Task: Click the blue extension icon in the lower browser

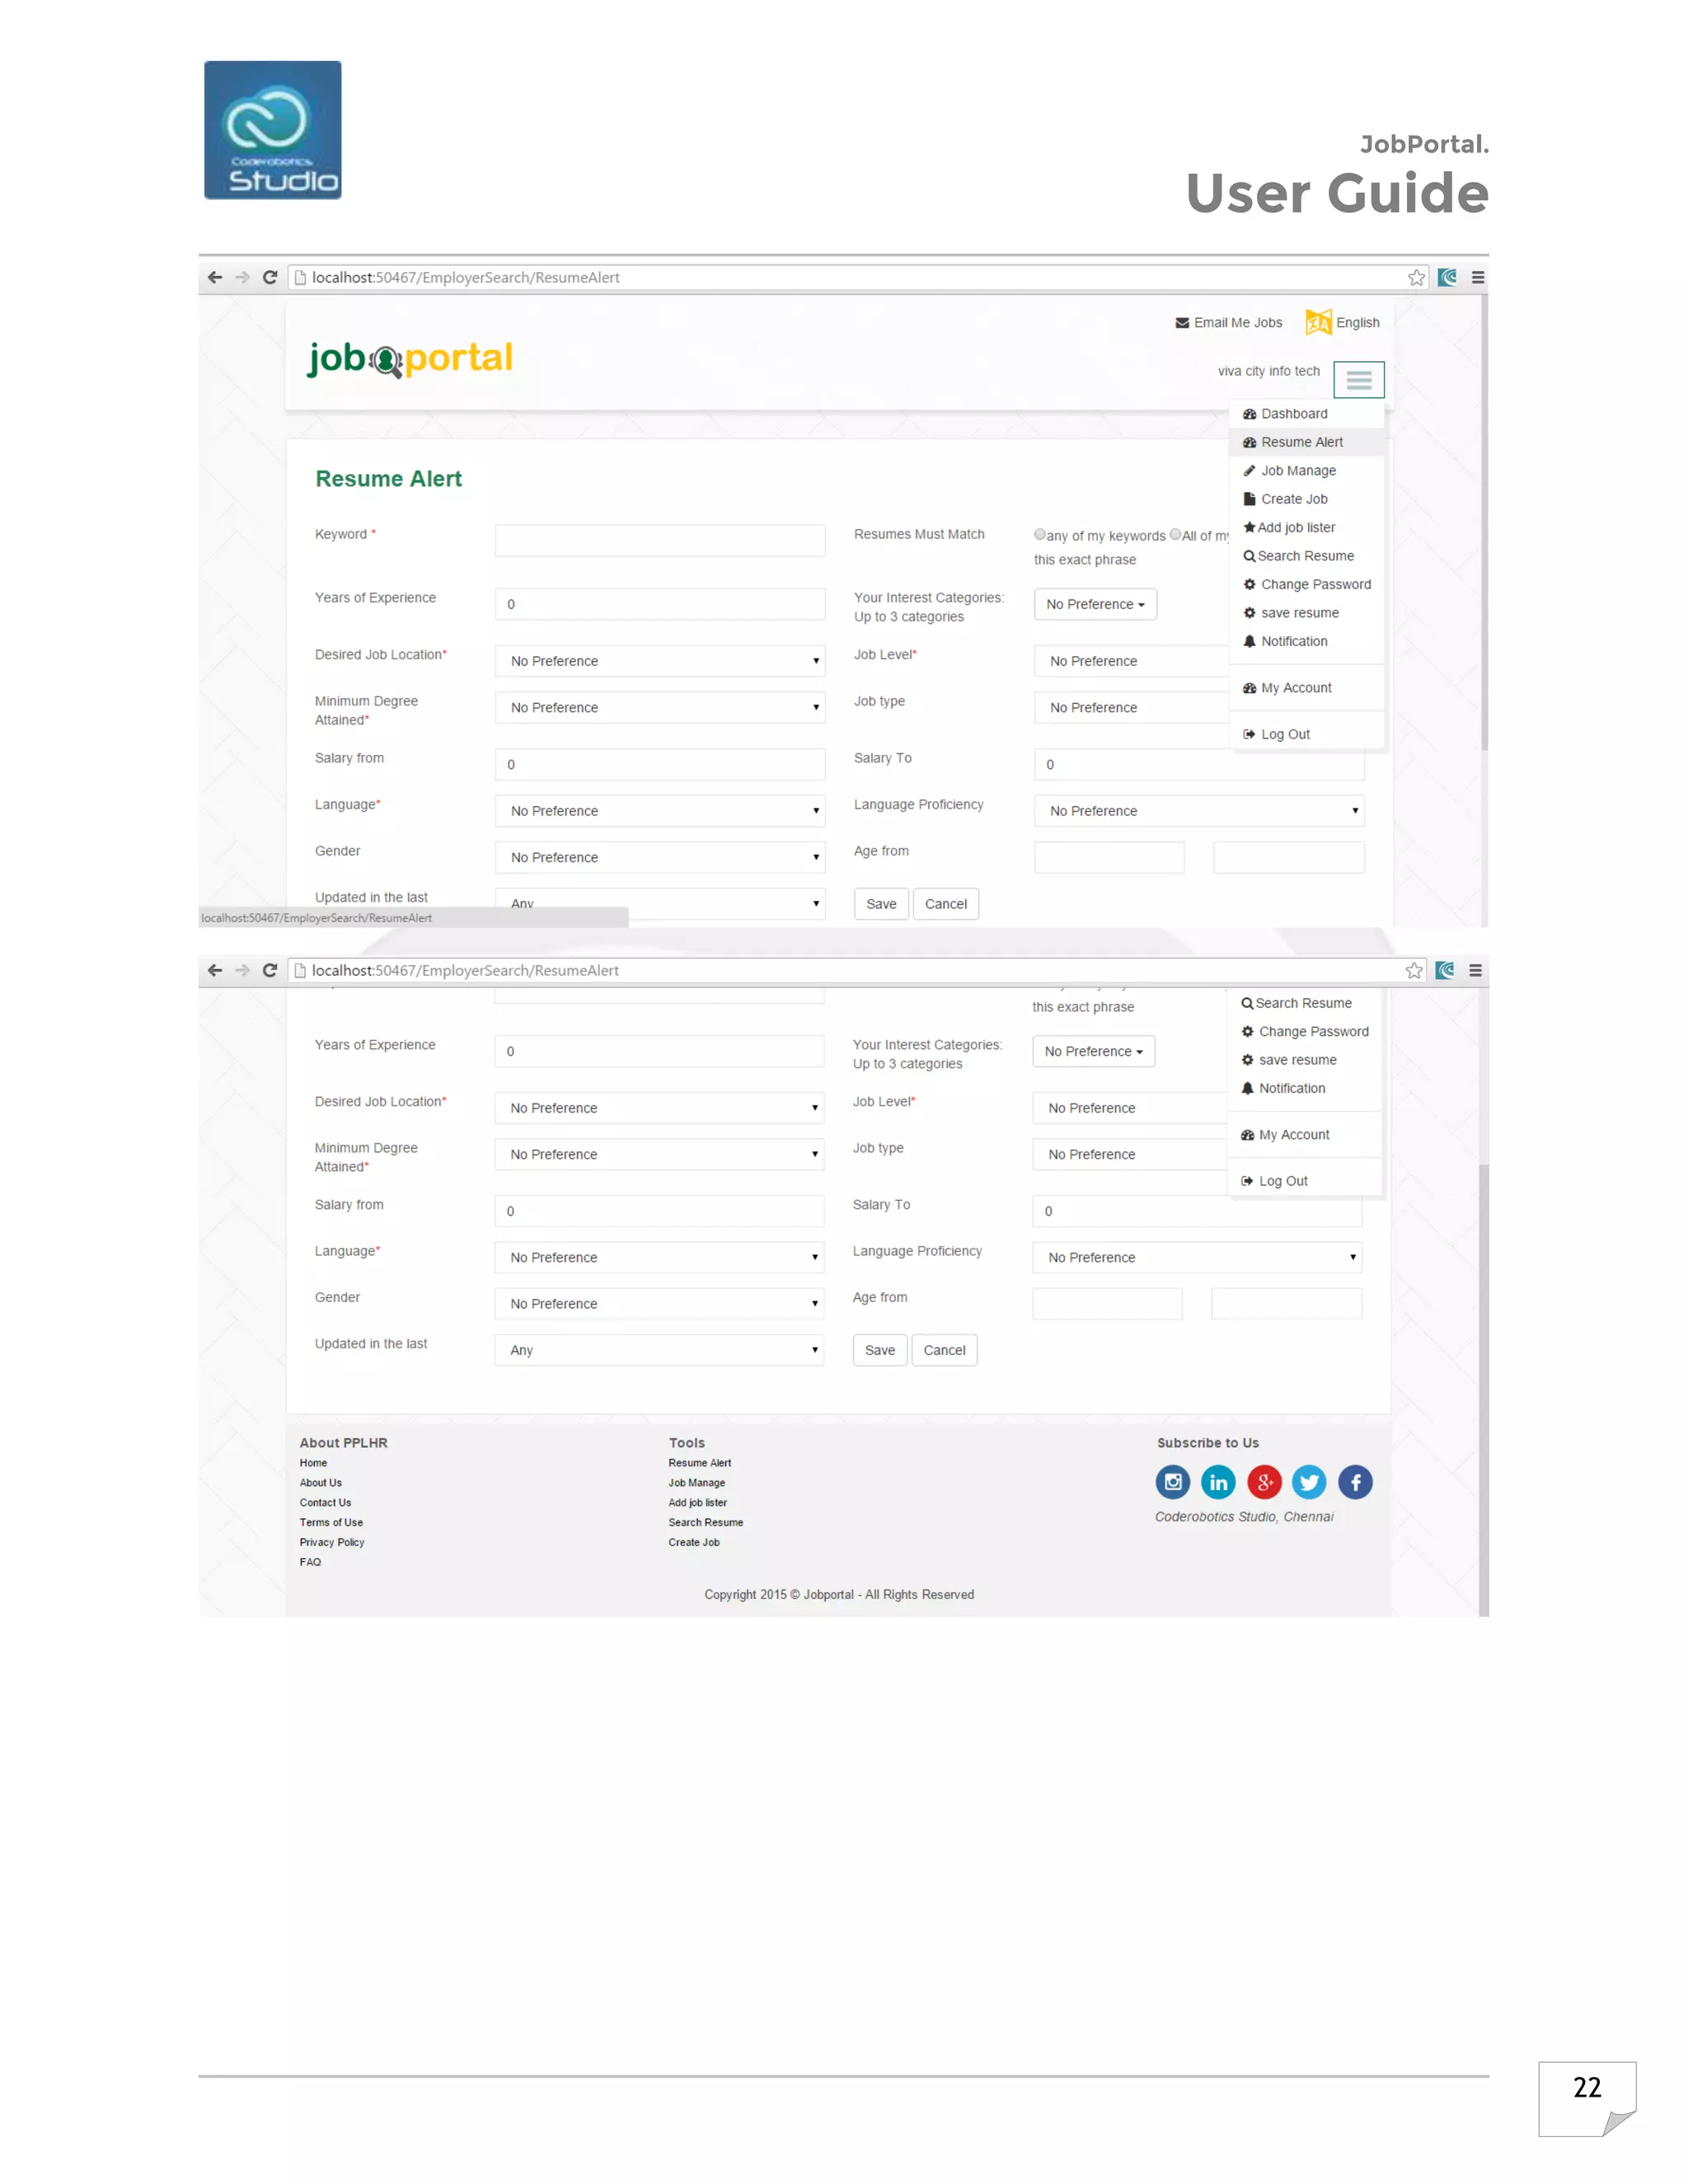Action: pyautogui.click(x=1445, y=970)
